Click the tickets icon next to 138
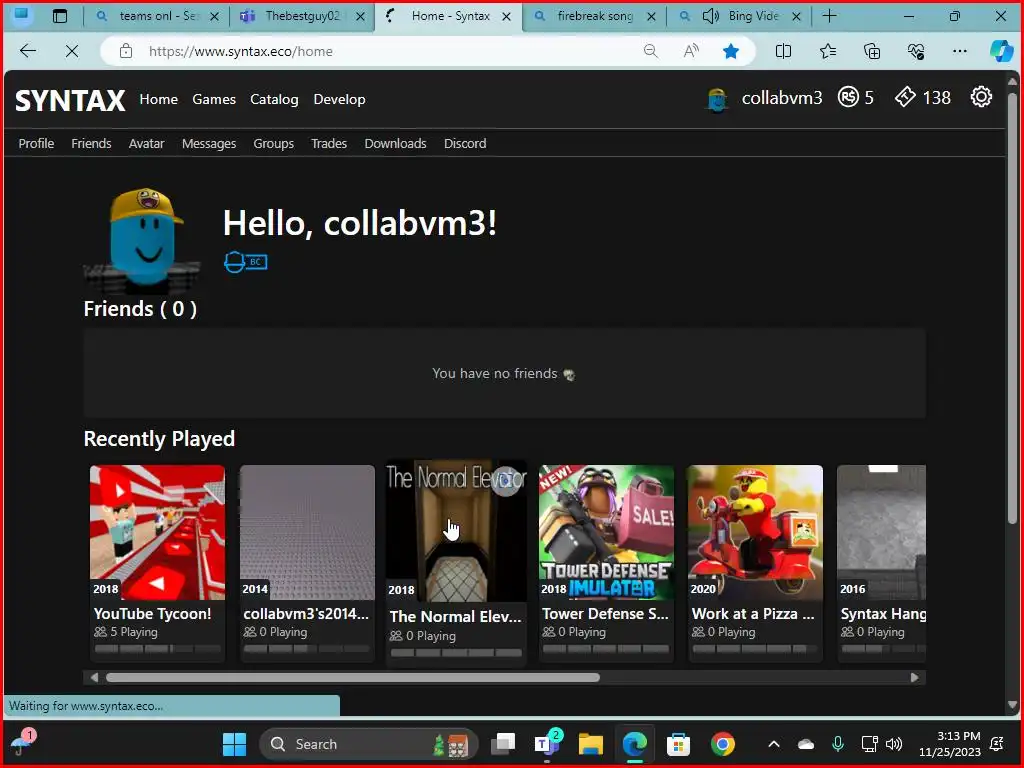 point(905,97)
